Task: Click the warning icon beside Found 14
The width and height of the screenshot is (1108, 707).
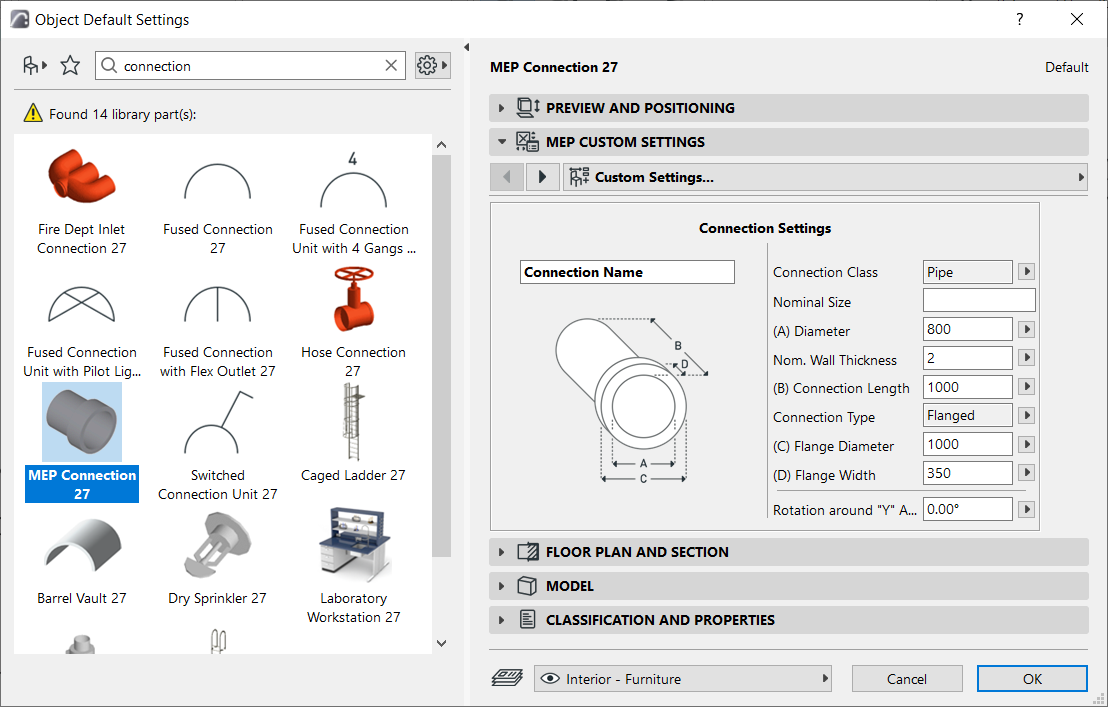Action: tap(33, 113)
